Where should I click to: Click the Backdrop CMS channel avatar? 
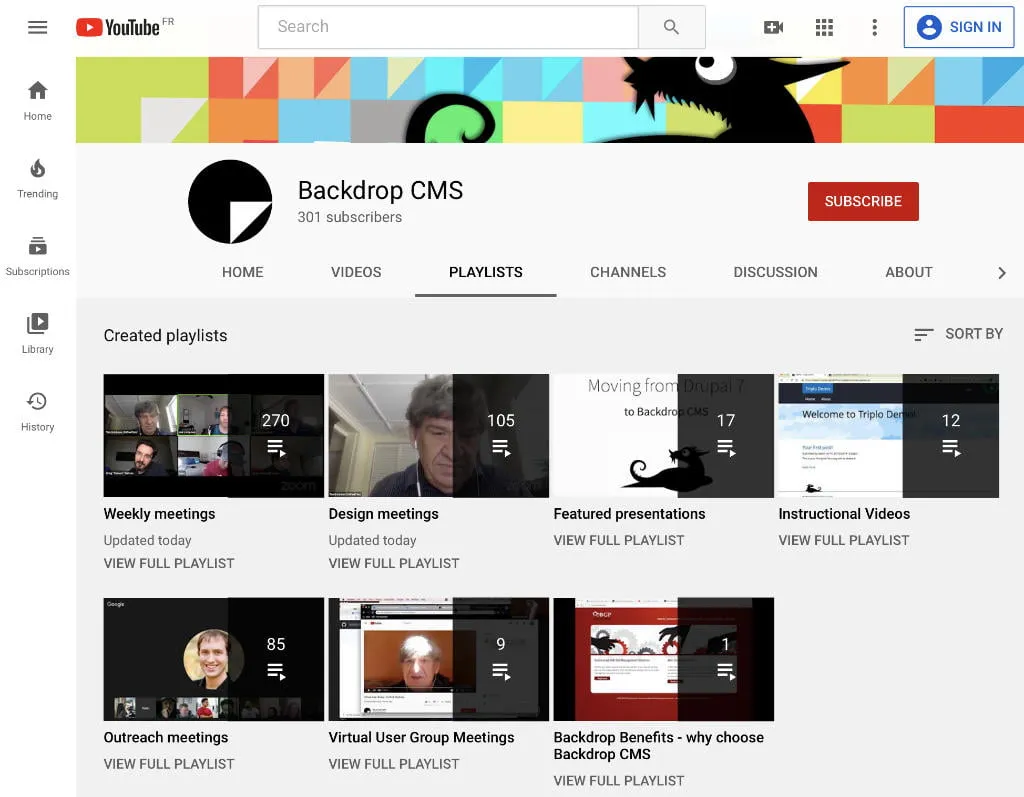(230, 201)
